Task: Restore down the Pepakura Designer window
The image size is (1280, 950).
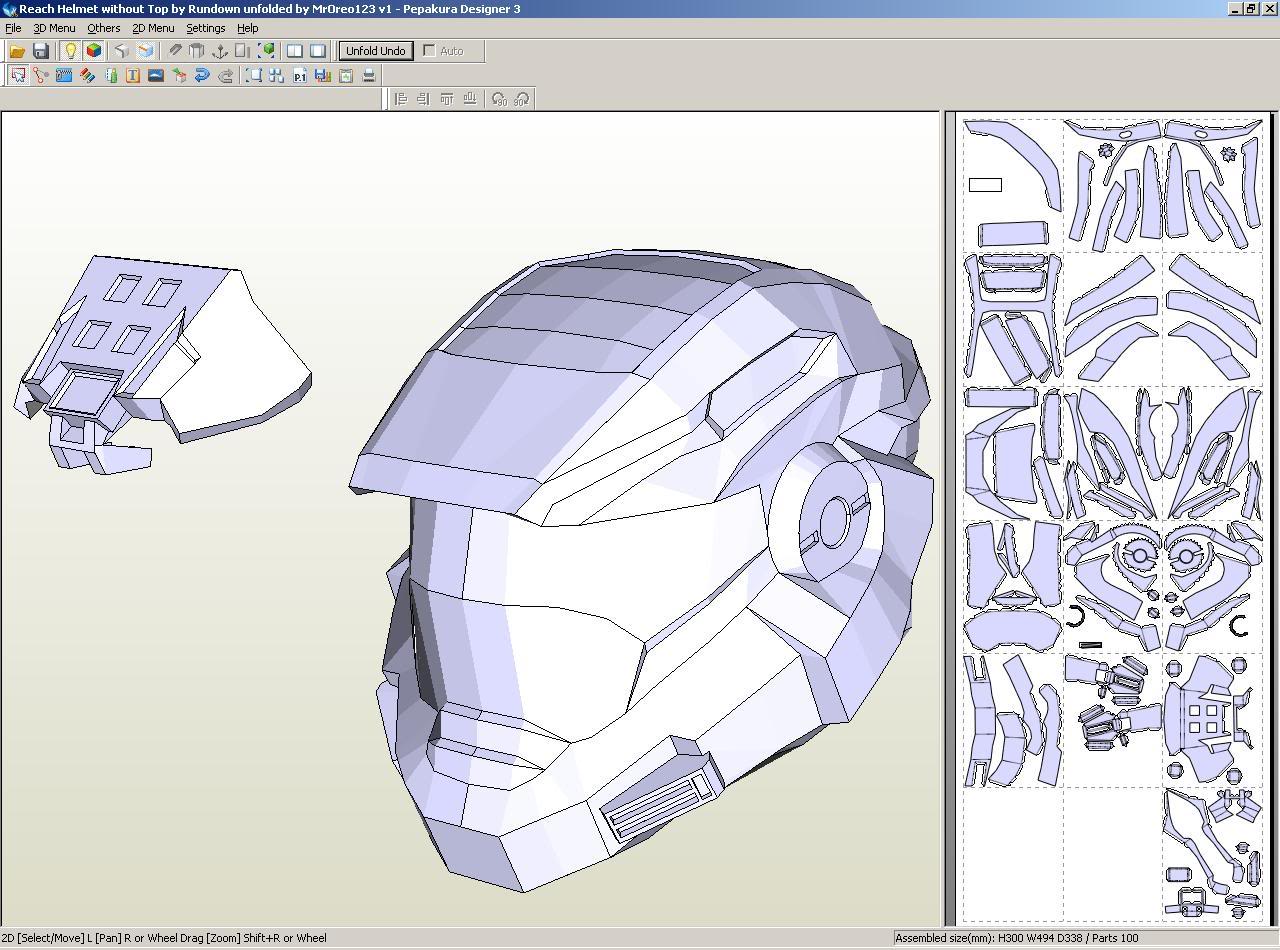Action: tap(1250, 8)
